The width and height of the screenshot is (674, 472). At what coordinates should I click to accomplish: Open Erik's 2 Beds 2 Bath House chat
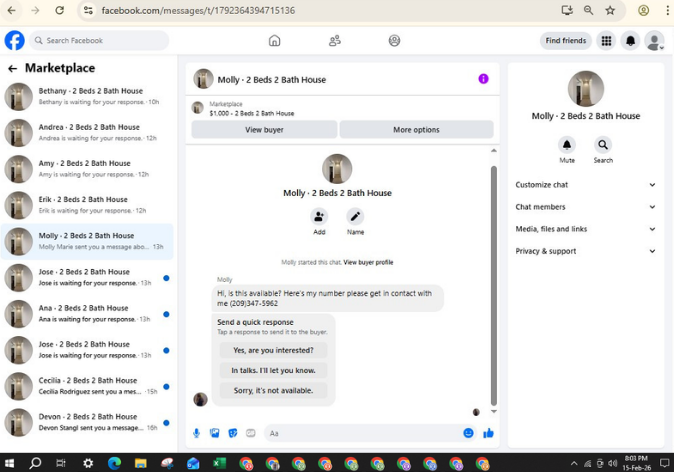87,205
